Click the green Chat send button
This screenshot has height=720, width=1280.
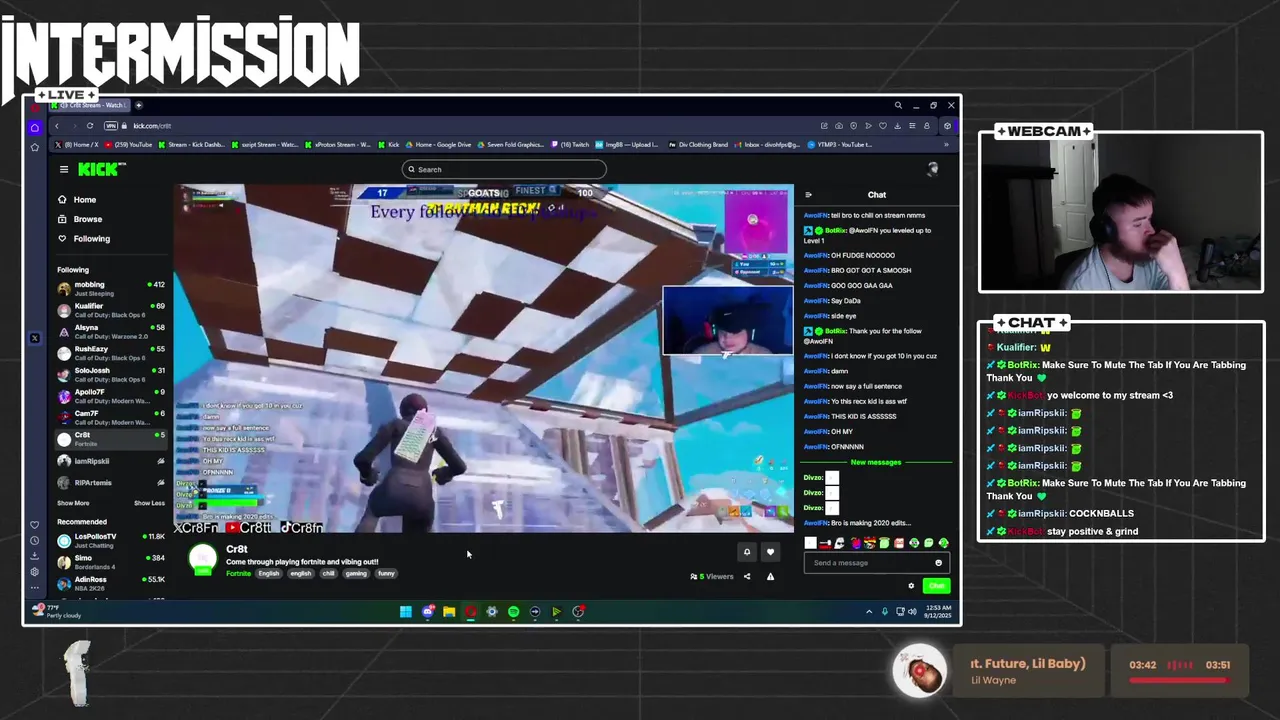click(x=936, y=586)
